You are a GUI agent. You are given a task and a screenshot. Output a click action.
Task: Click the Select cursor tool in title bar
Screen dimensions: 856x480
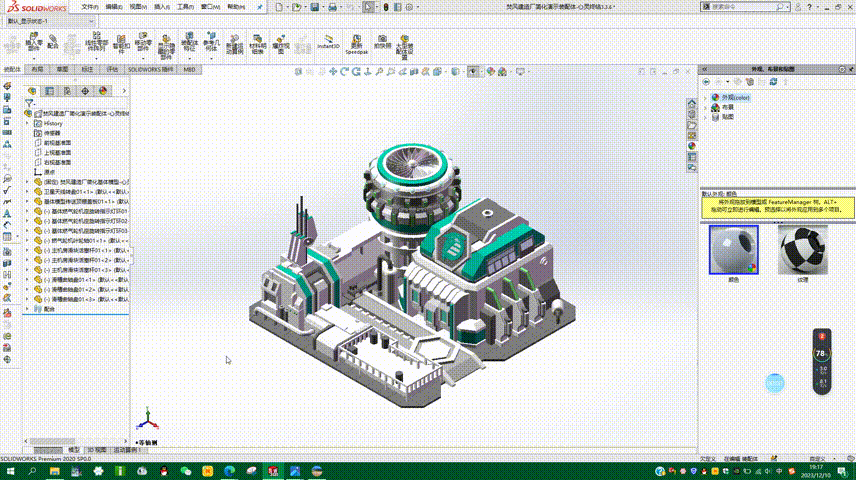pos(368,7)
